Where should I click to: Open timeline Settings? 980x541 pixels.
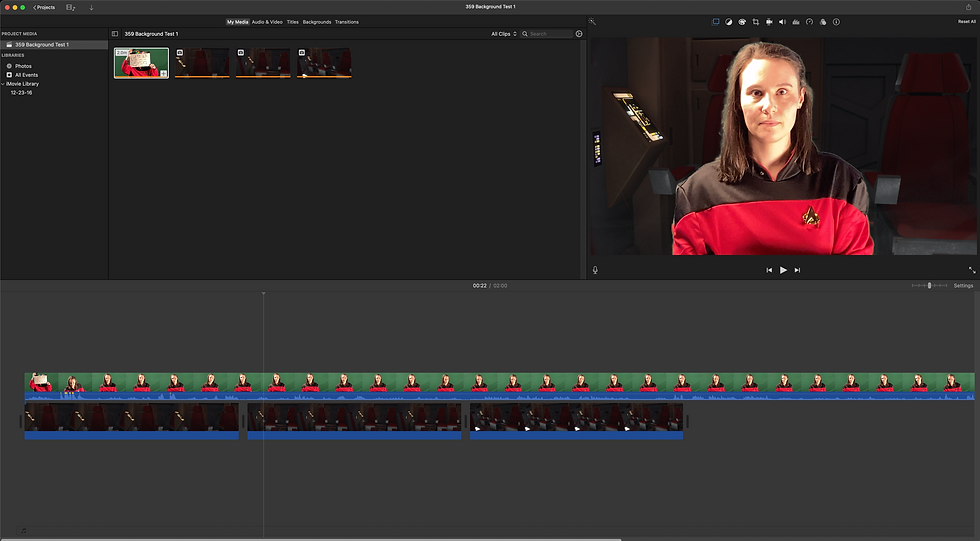tap(963, 285)
